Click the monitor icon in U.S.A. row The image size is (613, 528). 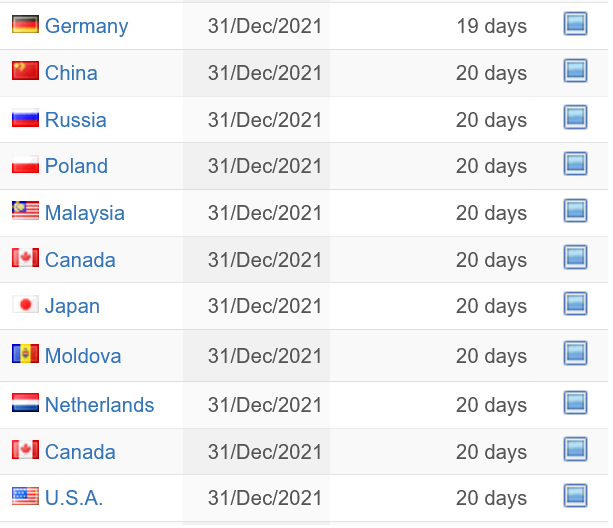click(575, 496)
